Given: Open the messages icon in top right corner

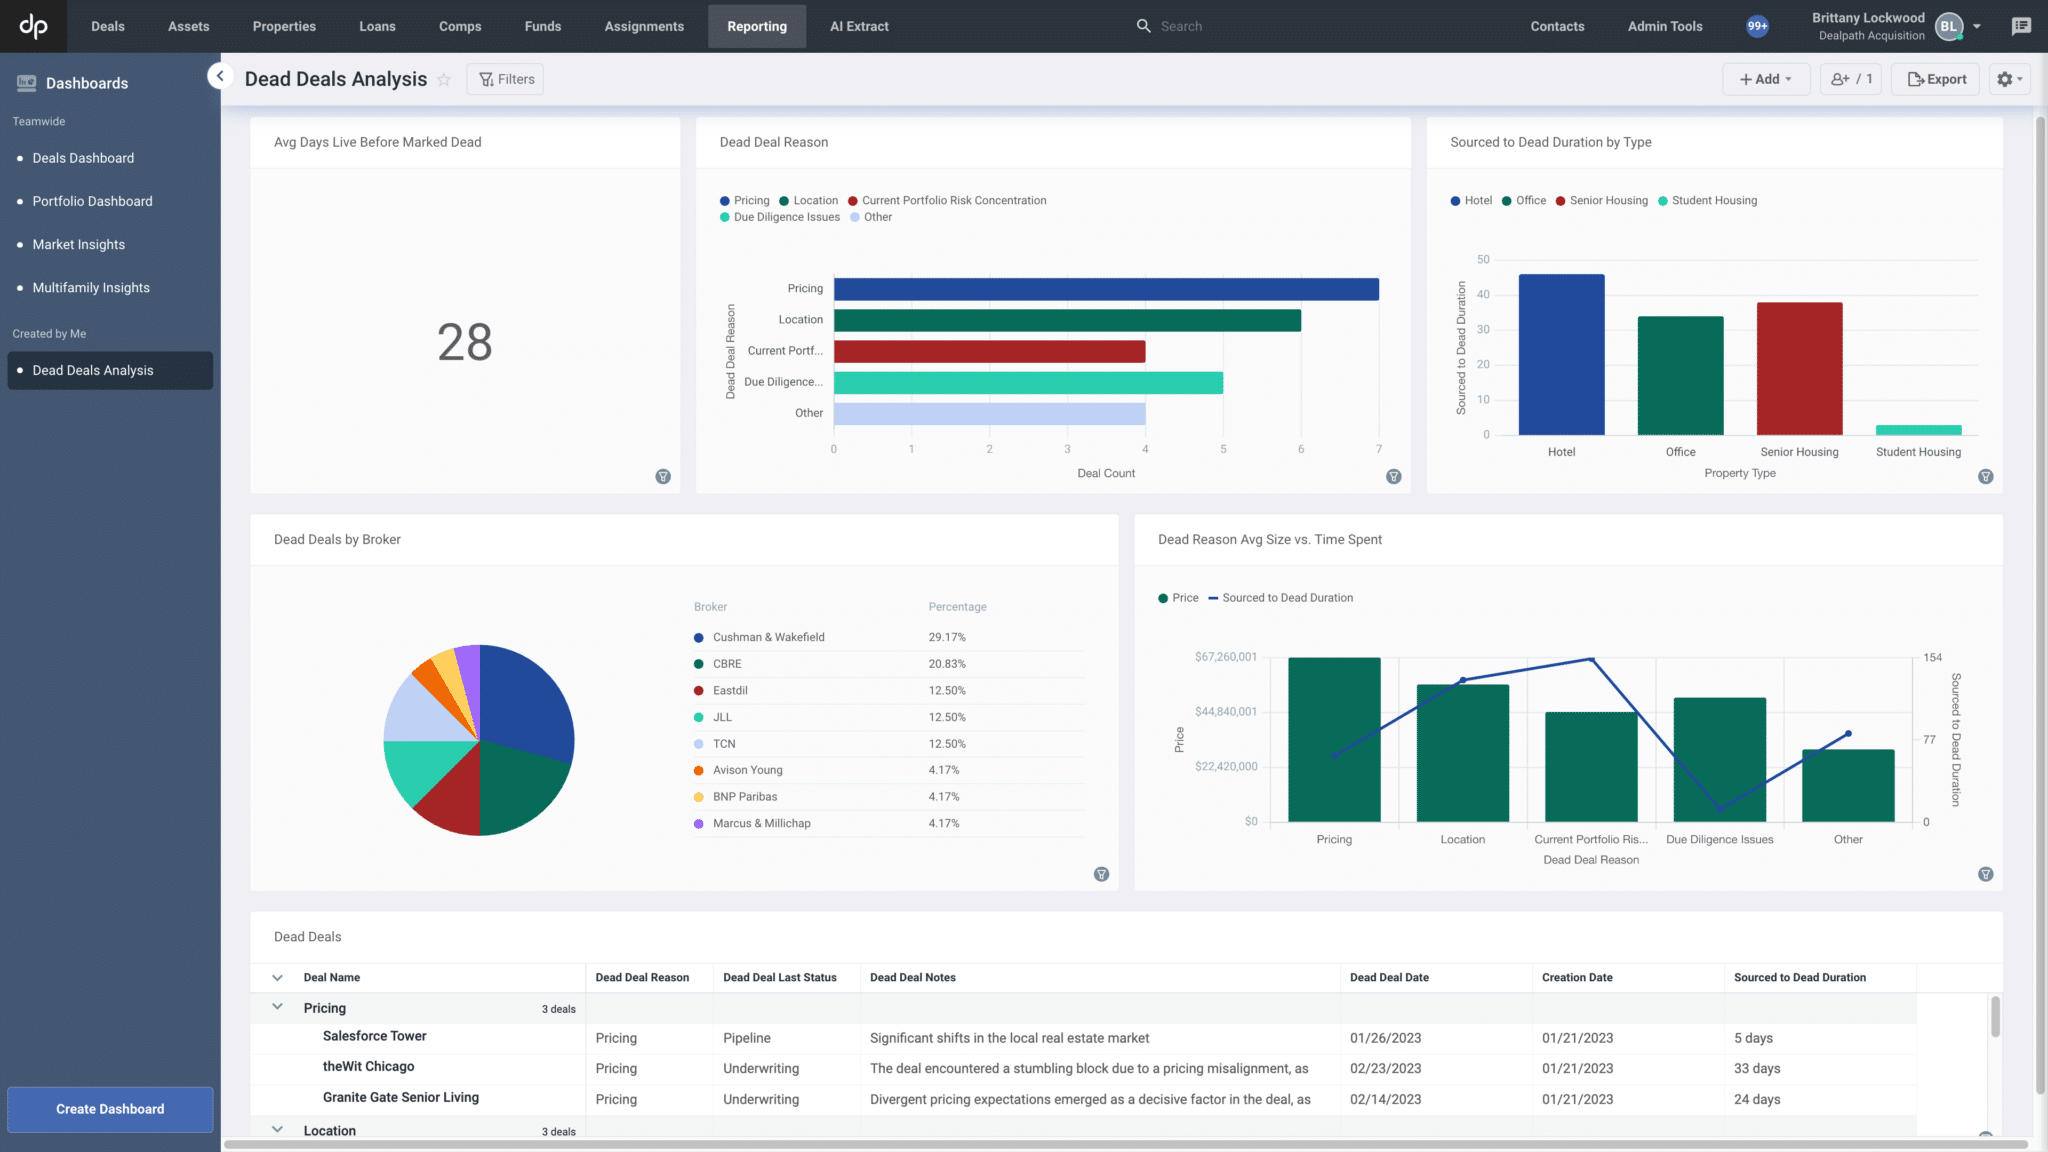Looking at the screenshot, I should (2022, 26).
